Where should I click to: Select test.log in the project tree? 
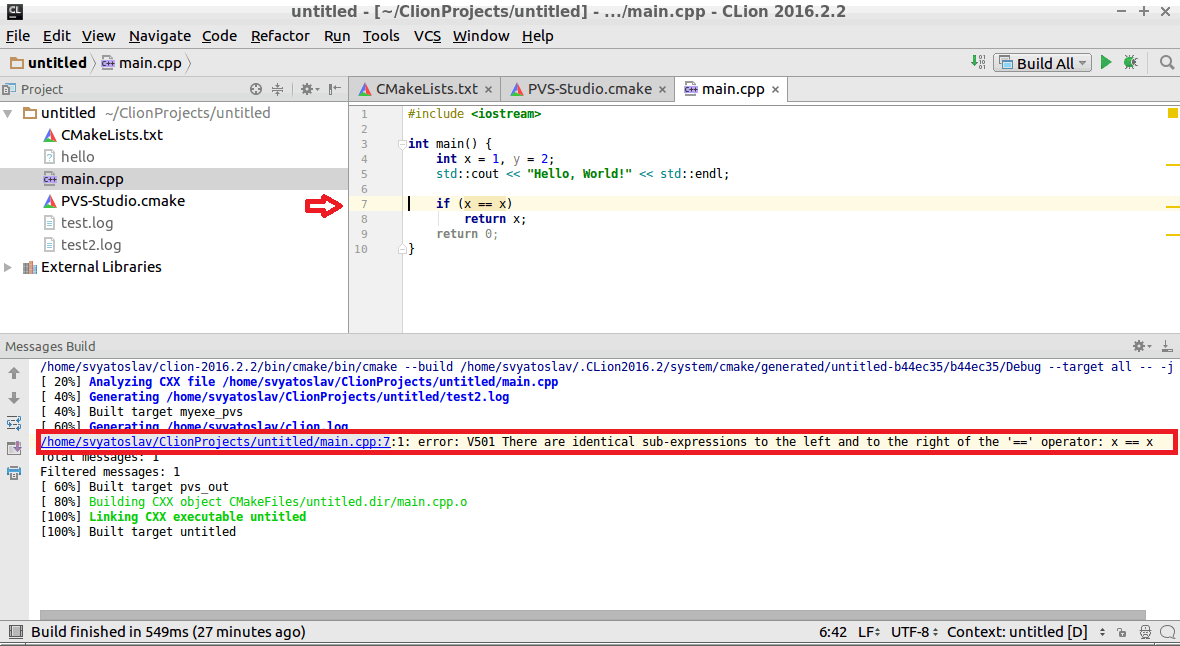tap(87, 223)
